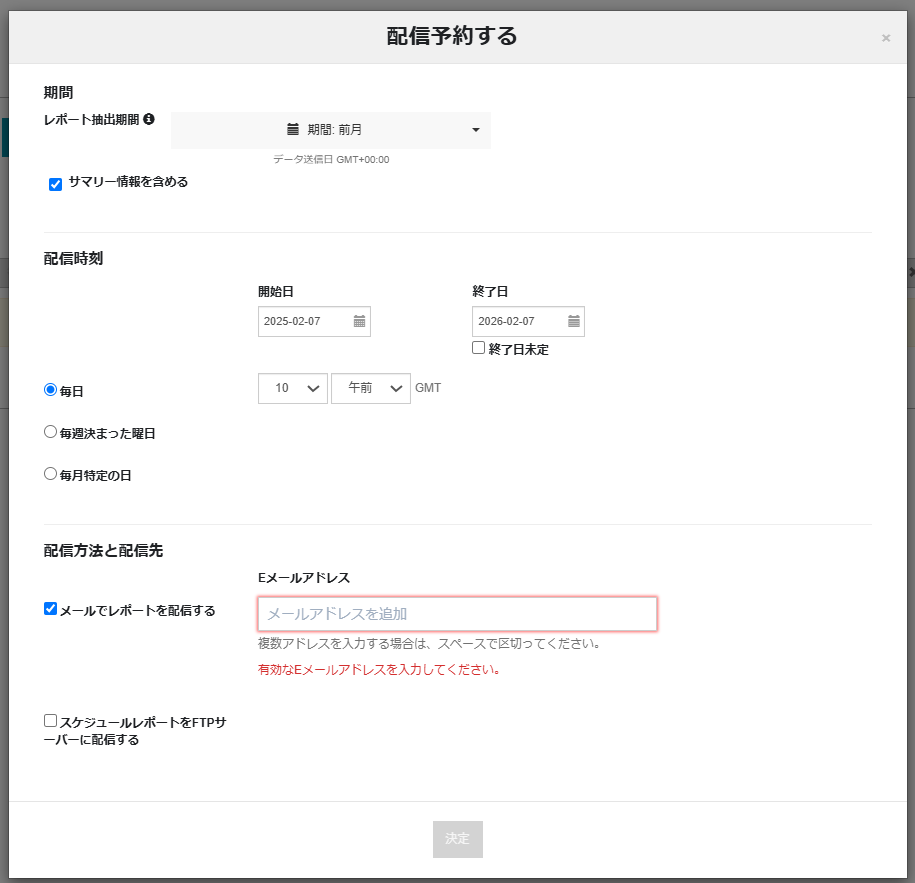Uncheck サマリー情報を含める checkbox

[x=56, y=184]
